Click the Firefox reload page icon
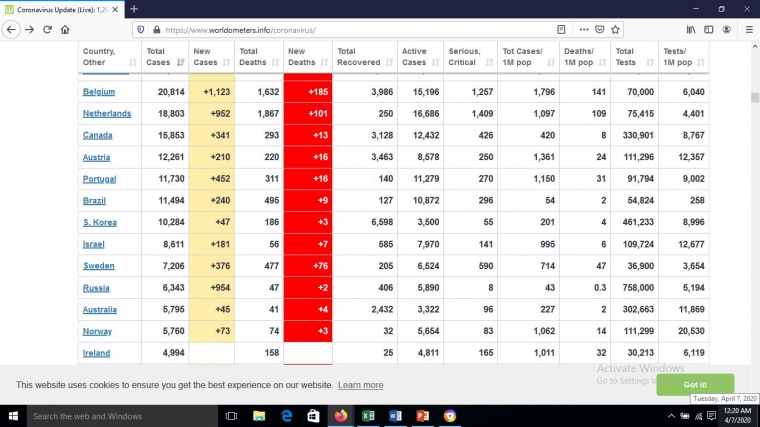 pos(46,29)
